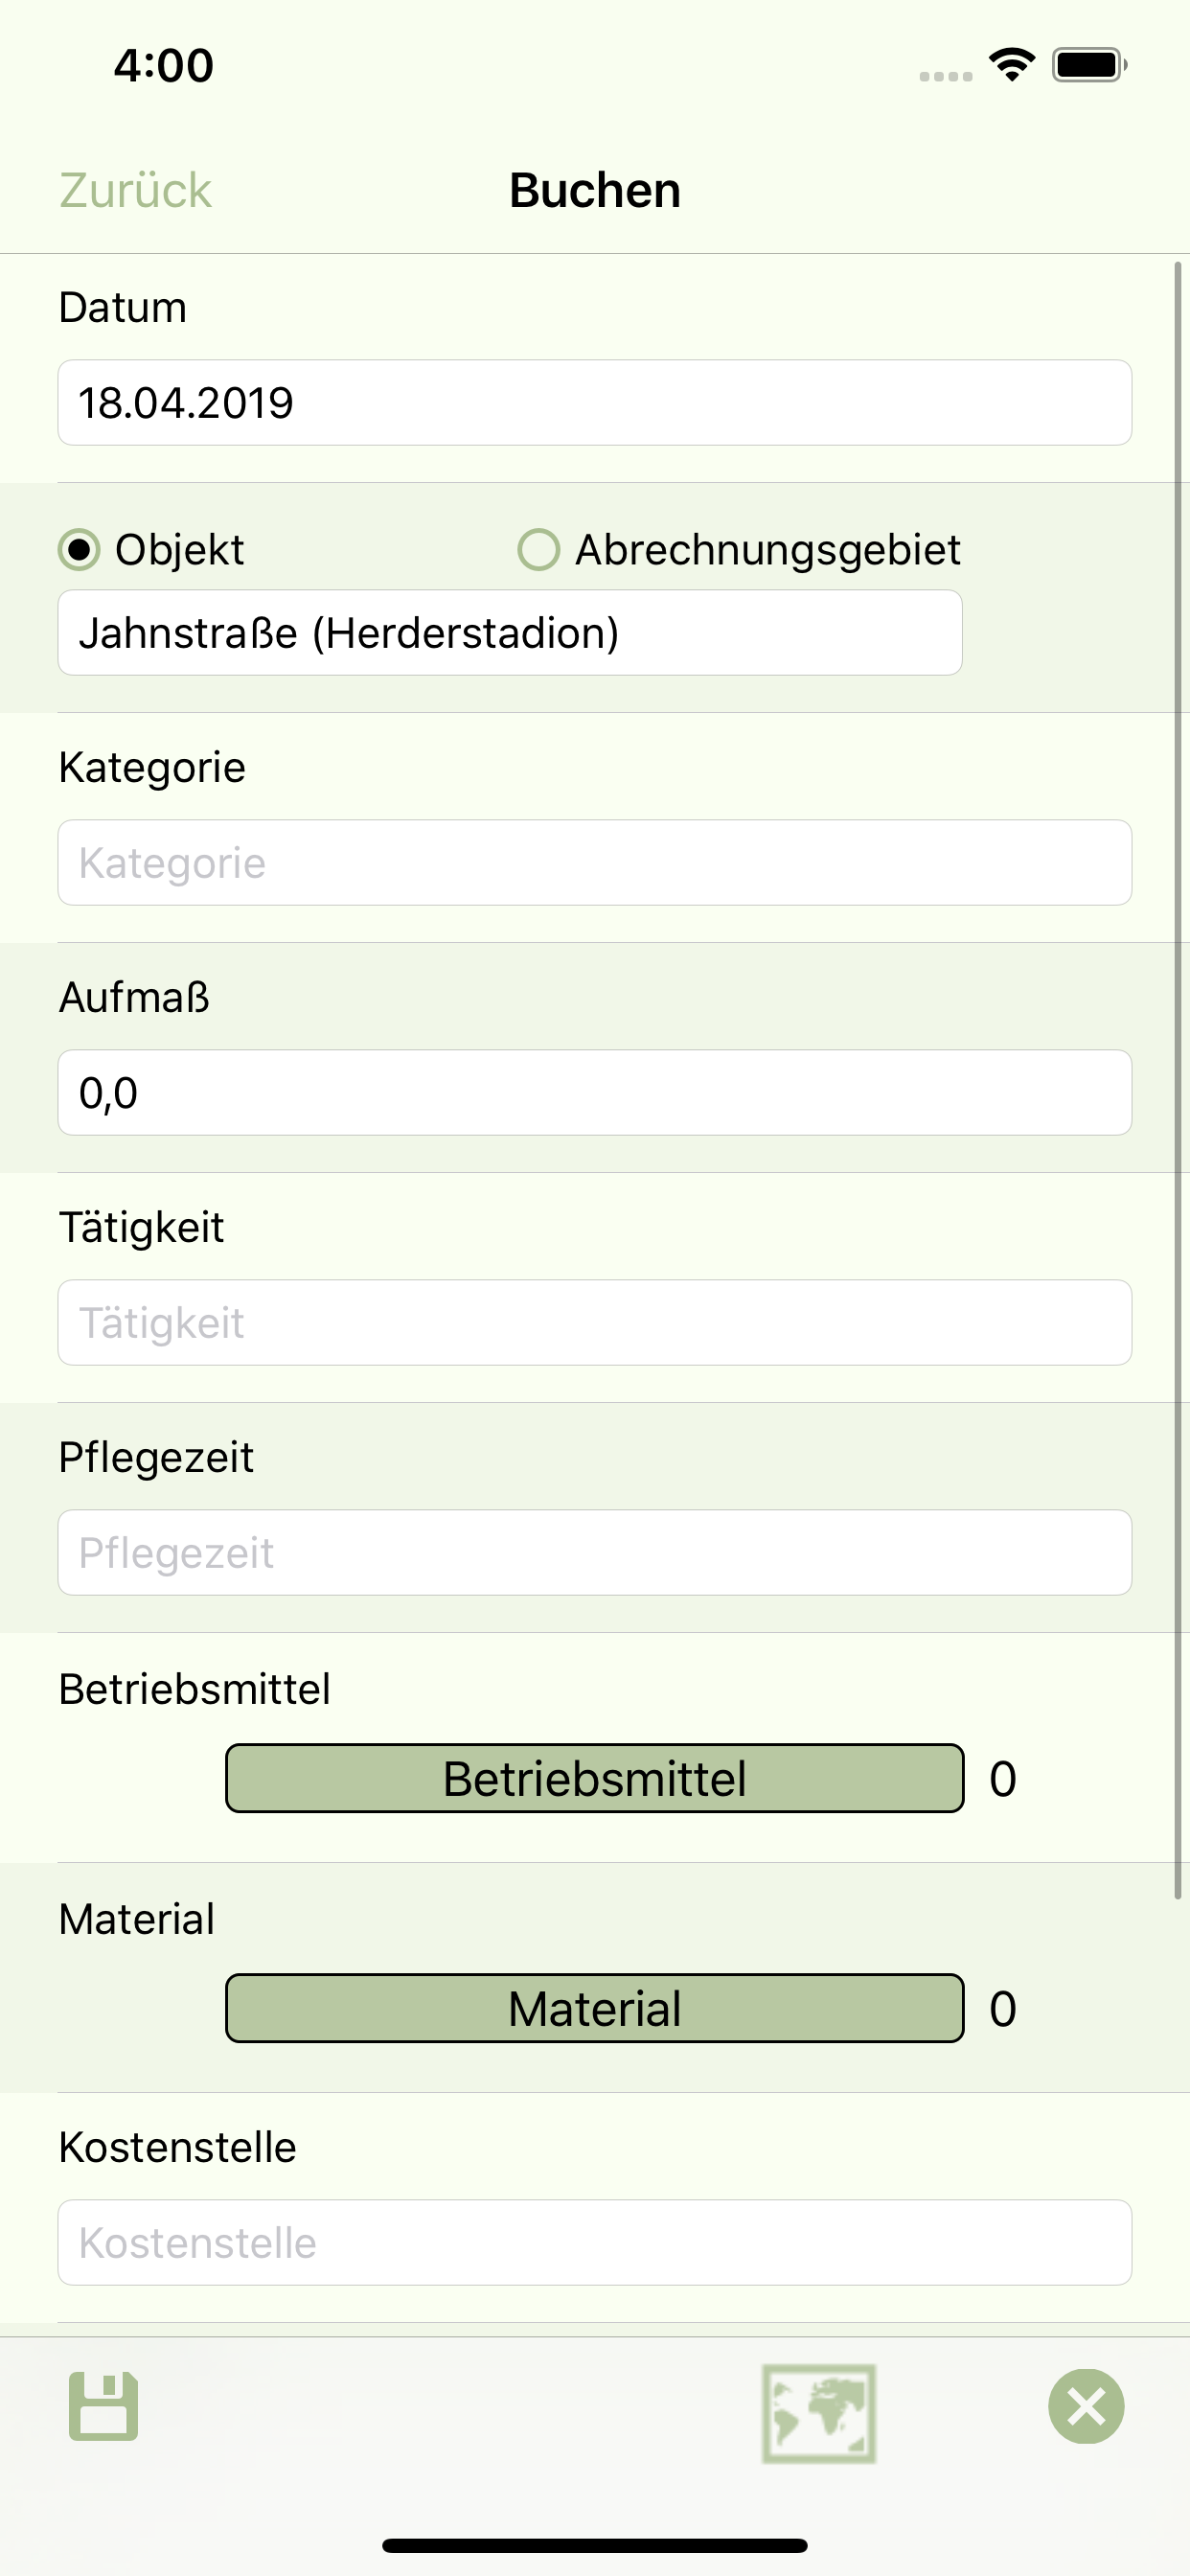
Task: Tap the Pflegezeit input field
Action: coord(595,1552)
